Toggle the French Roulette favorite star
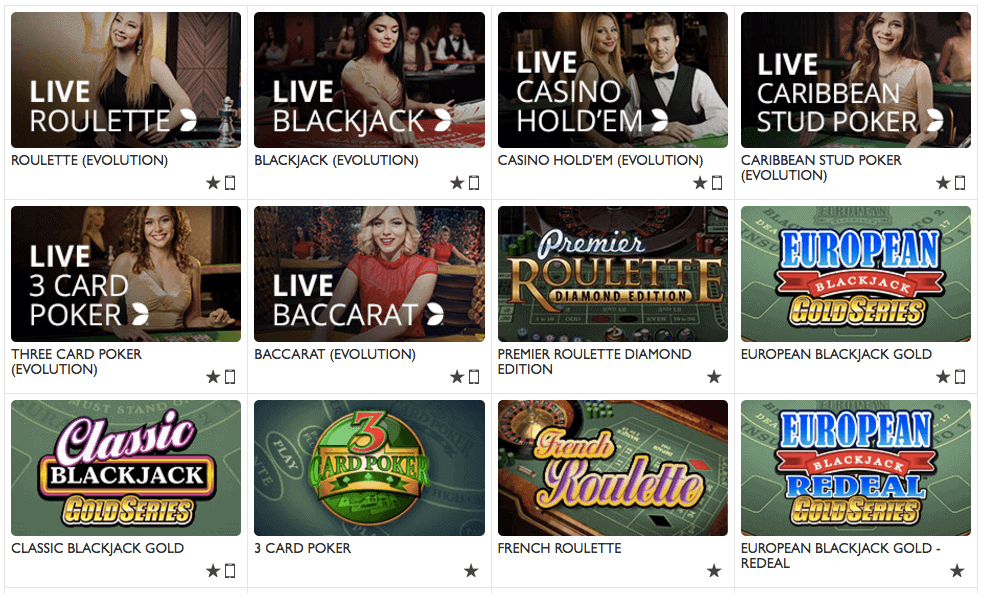Viewport: 982px width, 593px height. pos(714,571)
